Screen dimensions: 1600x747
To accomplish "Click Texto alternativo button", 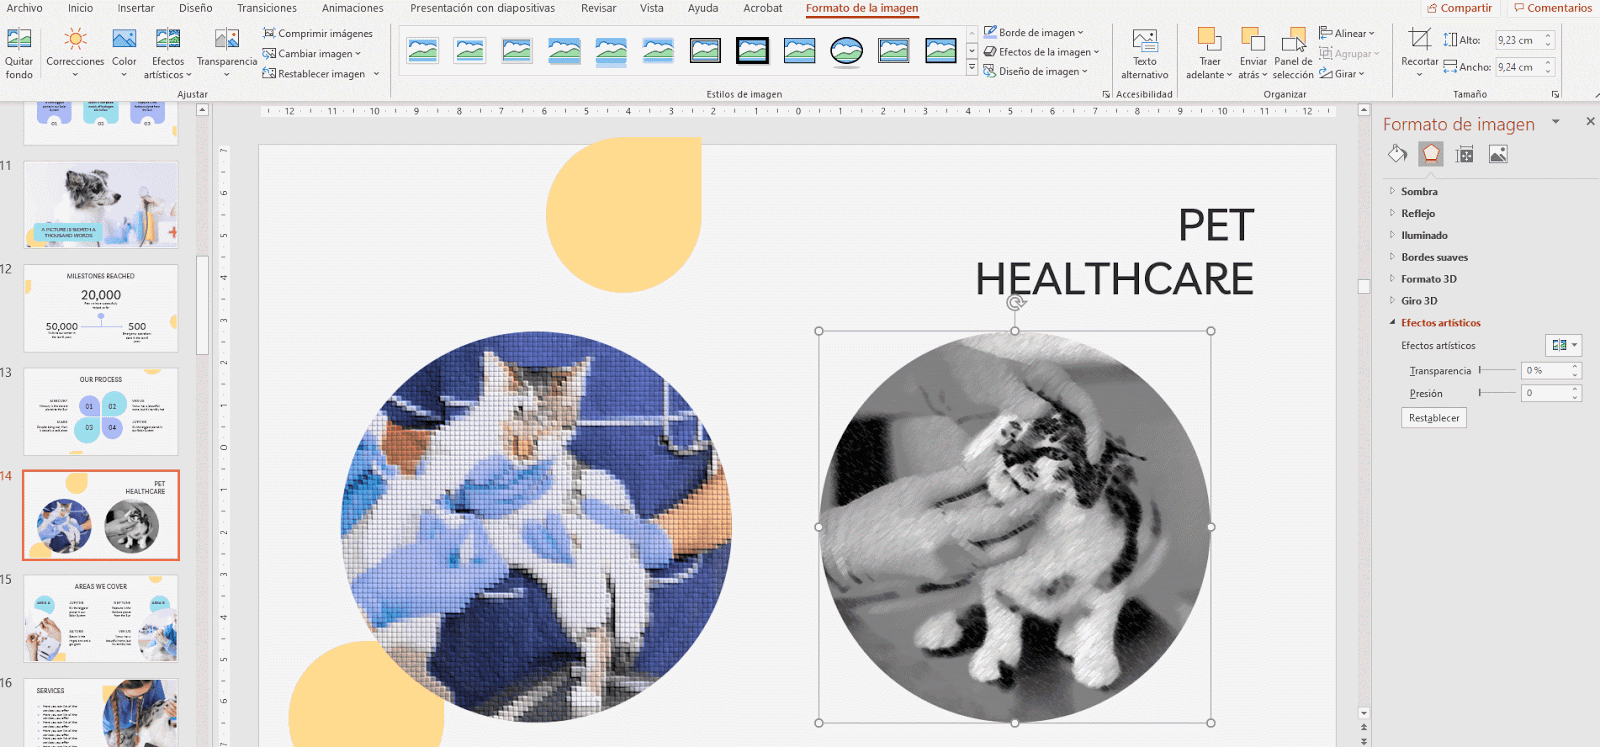I will pos(1145,54).
